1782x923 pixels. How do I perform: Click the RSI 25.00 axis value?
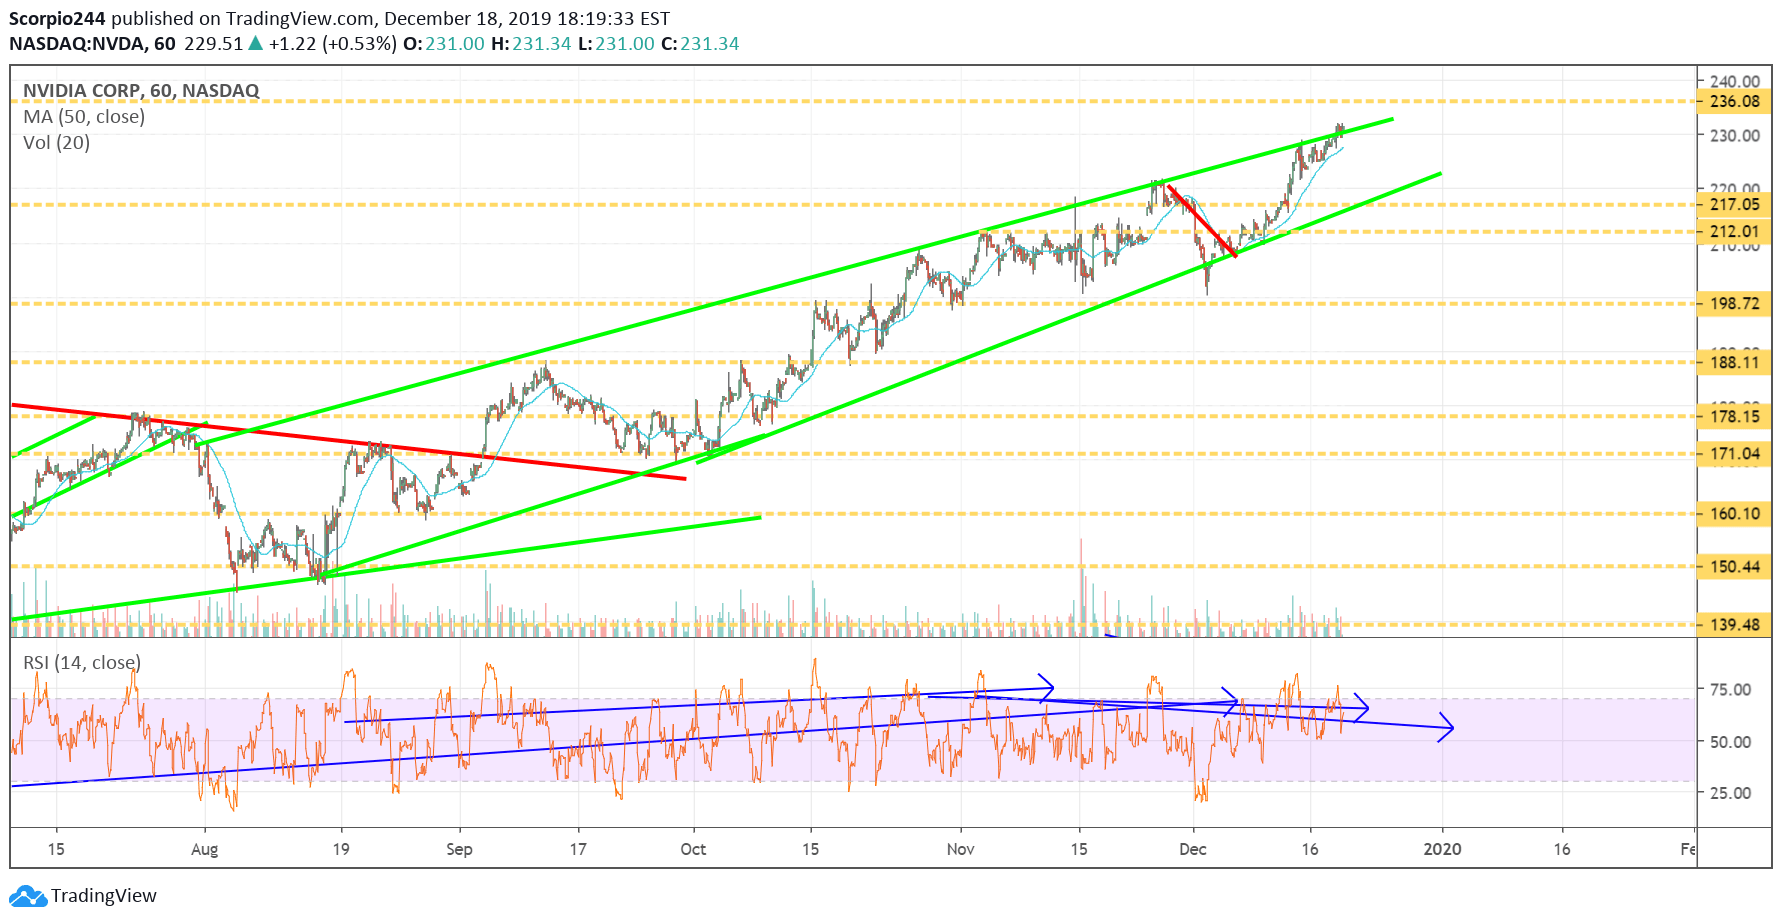pos(1730,793)
